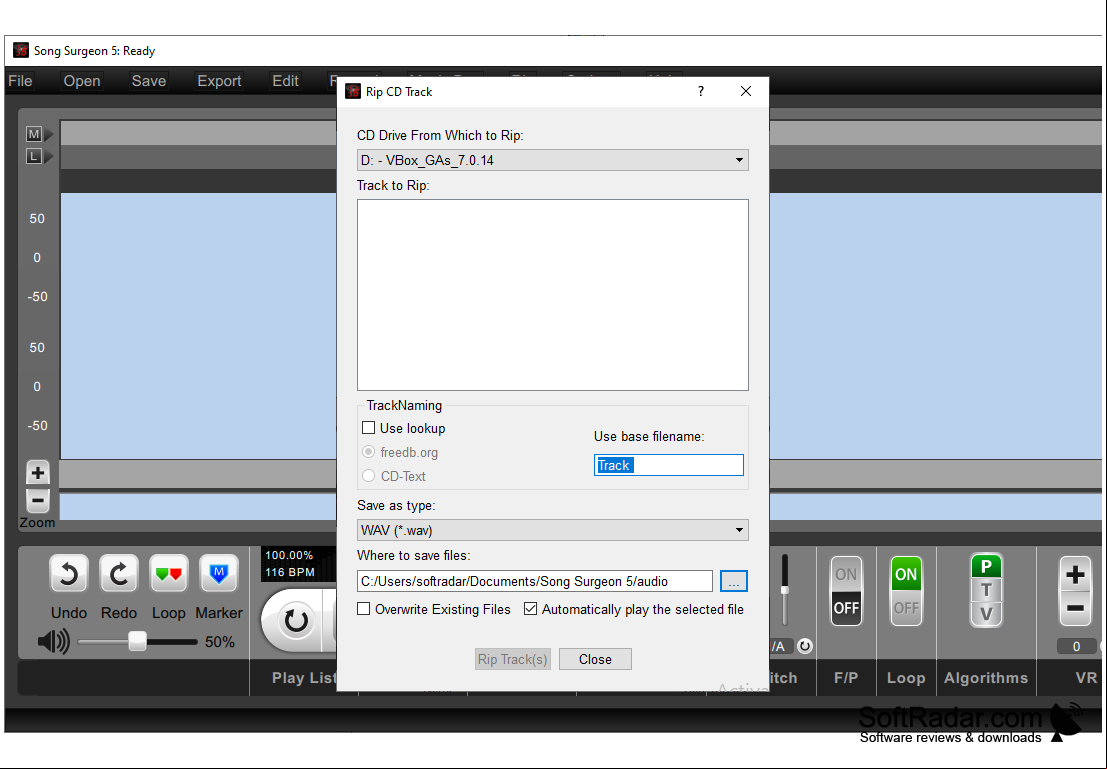Click the volume slider handle
The image size is (1107, 769).
click(137, 641)
